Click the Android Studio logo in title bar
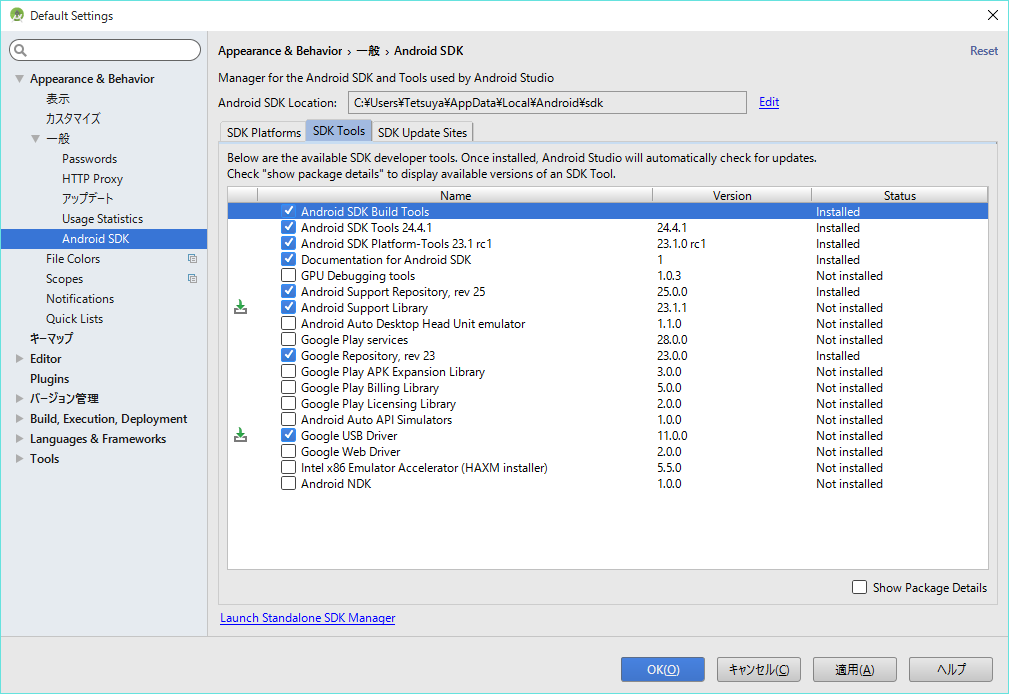The width and height of the screenshot is (1009, 694). tap(16, 15)
